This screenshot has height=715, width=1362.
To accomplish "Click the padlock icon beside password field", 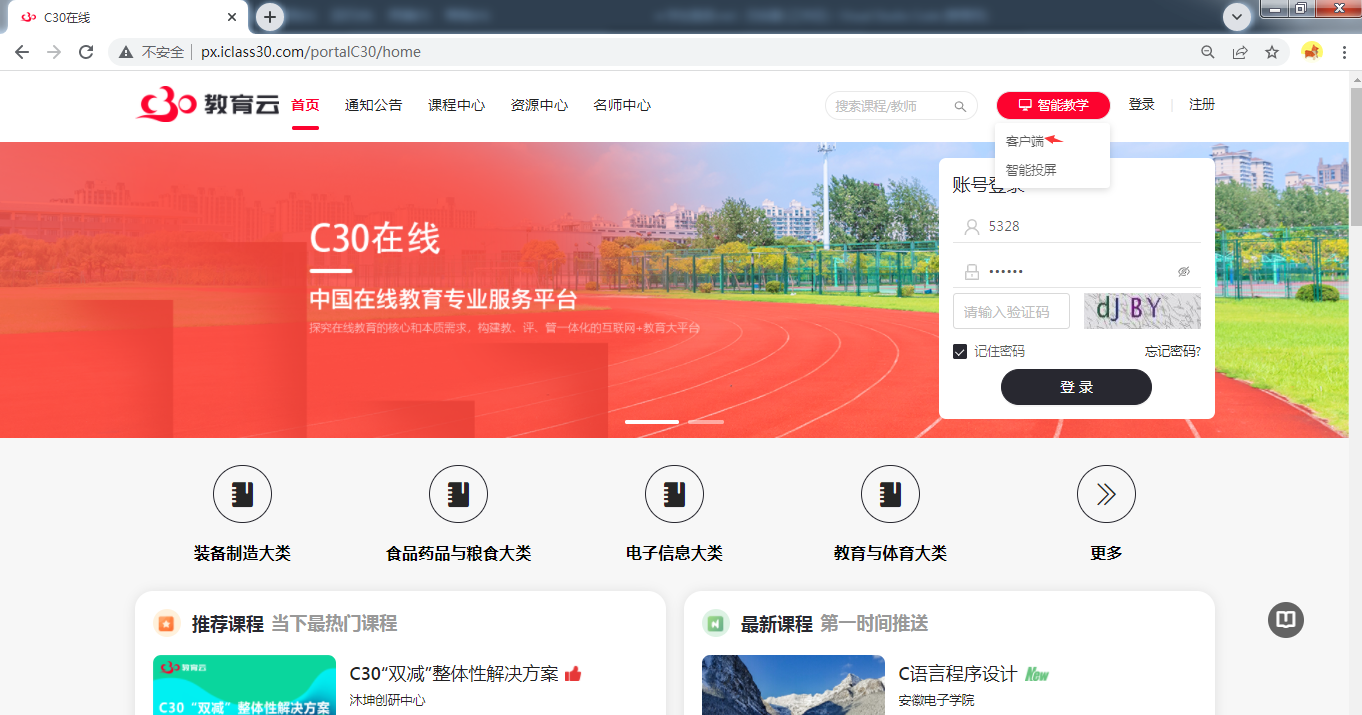I will [971, 271].
